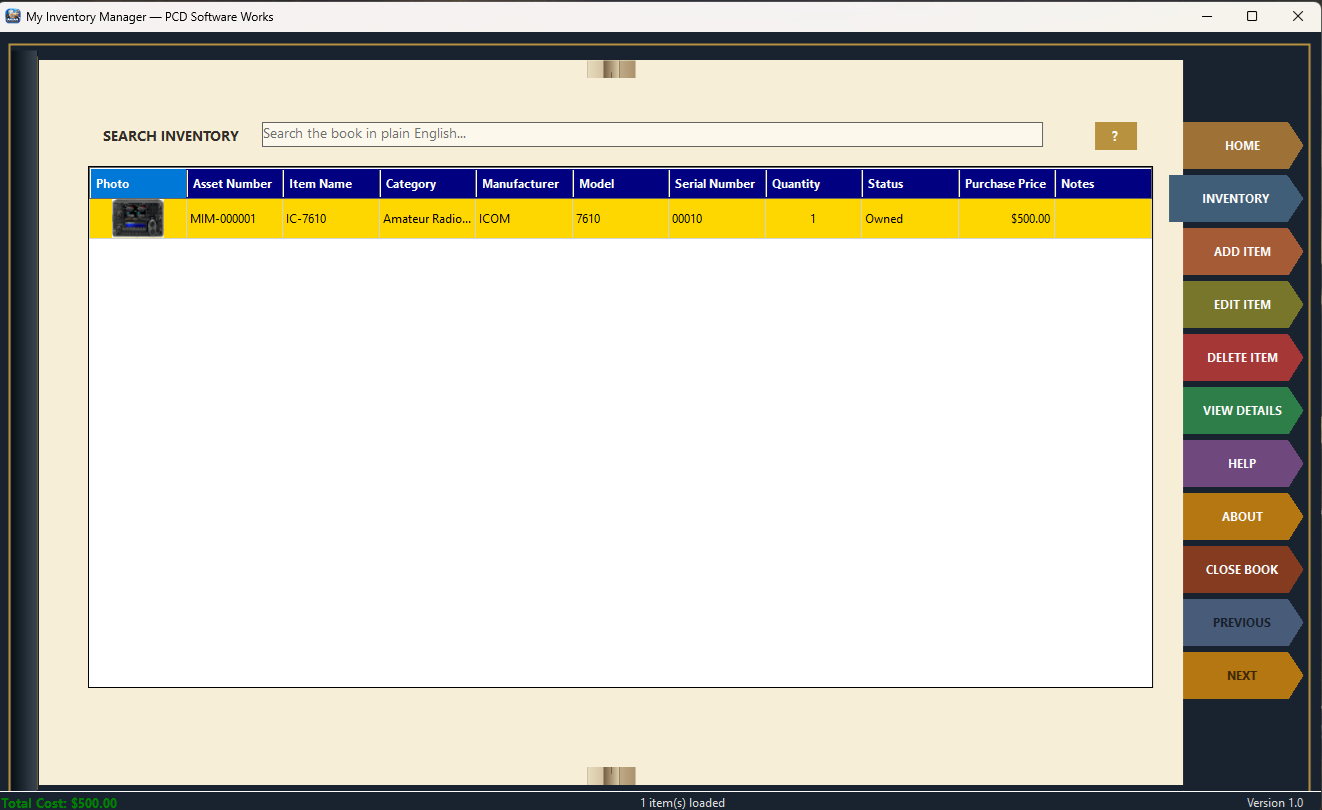Click the CLOSE BOOK tab

coord(1242,570)
